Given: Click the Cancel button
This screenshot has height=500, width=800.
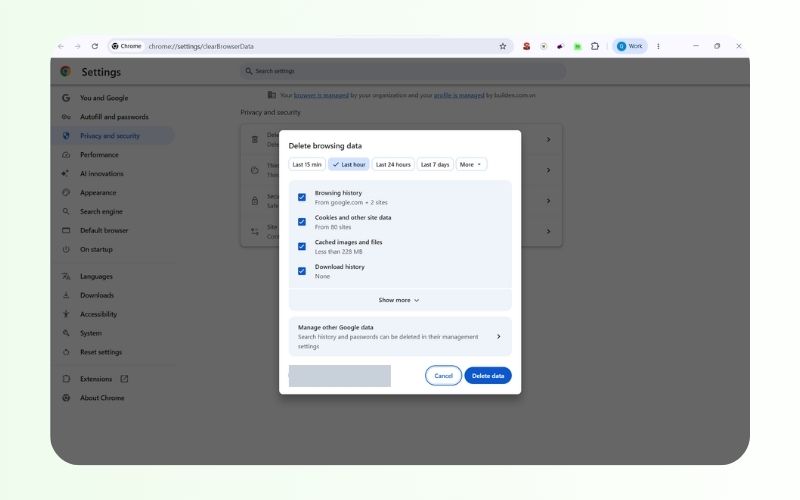Looking at the screenshot, I should point(443,376).
